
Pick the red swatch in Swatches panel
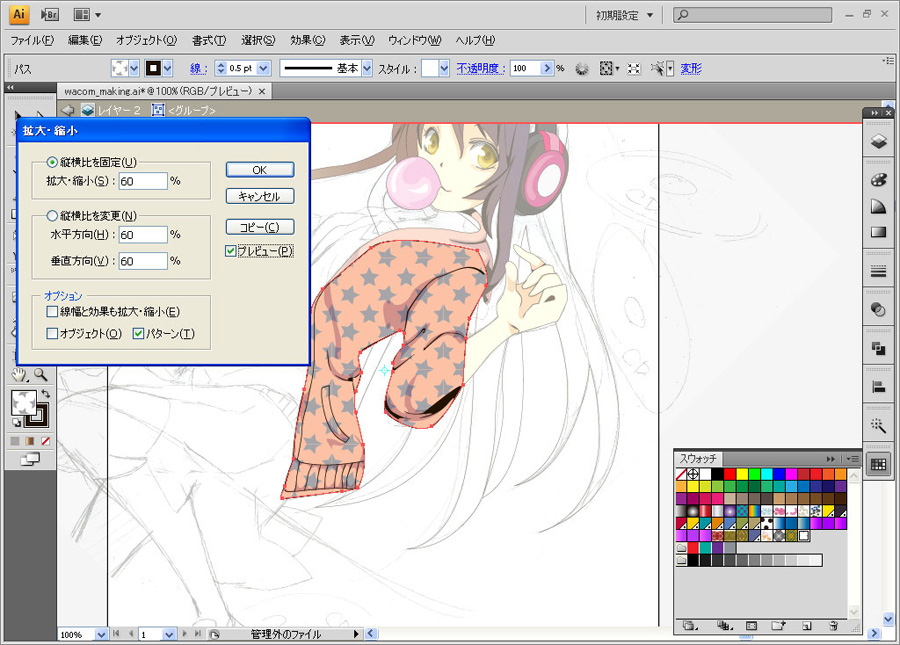730,474
